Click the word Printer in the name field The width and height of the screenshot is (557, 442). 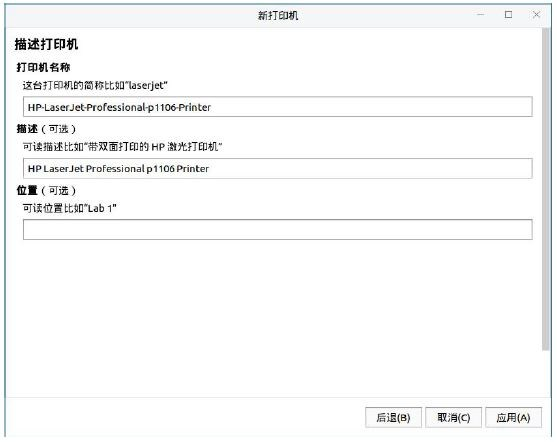pyautogui.click(x=194, y=107)
